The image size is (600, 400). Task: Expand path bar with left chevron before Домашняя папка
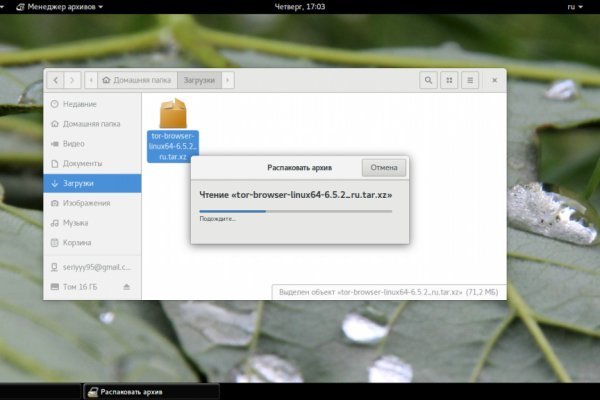tap(93, 79)
